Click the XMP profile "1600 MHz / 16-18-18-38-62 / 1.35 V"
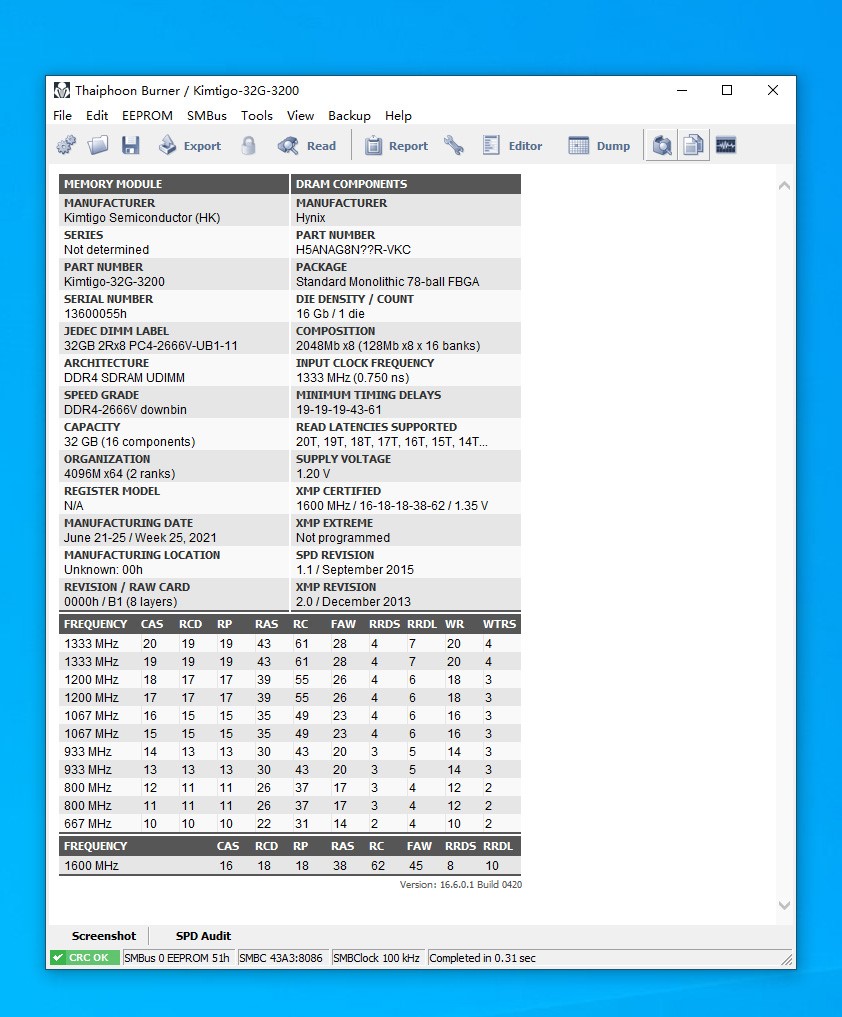 (392, 505)
